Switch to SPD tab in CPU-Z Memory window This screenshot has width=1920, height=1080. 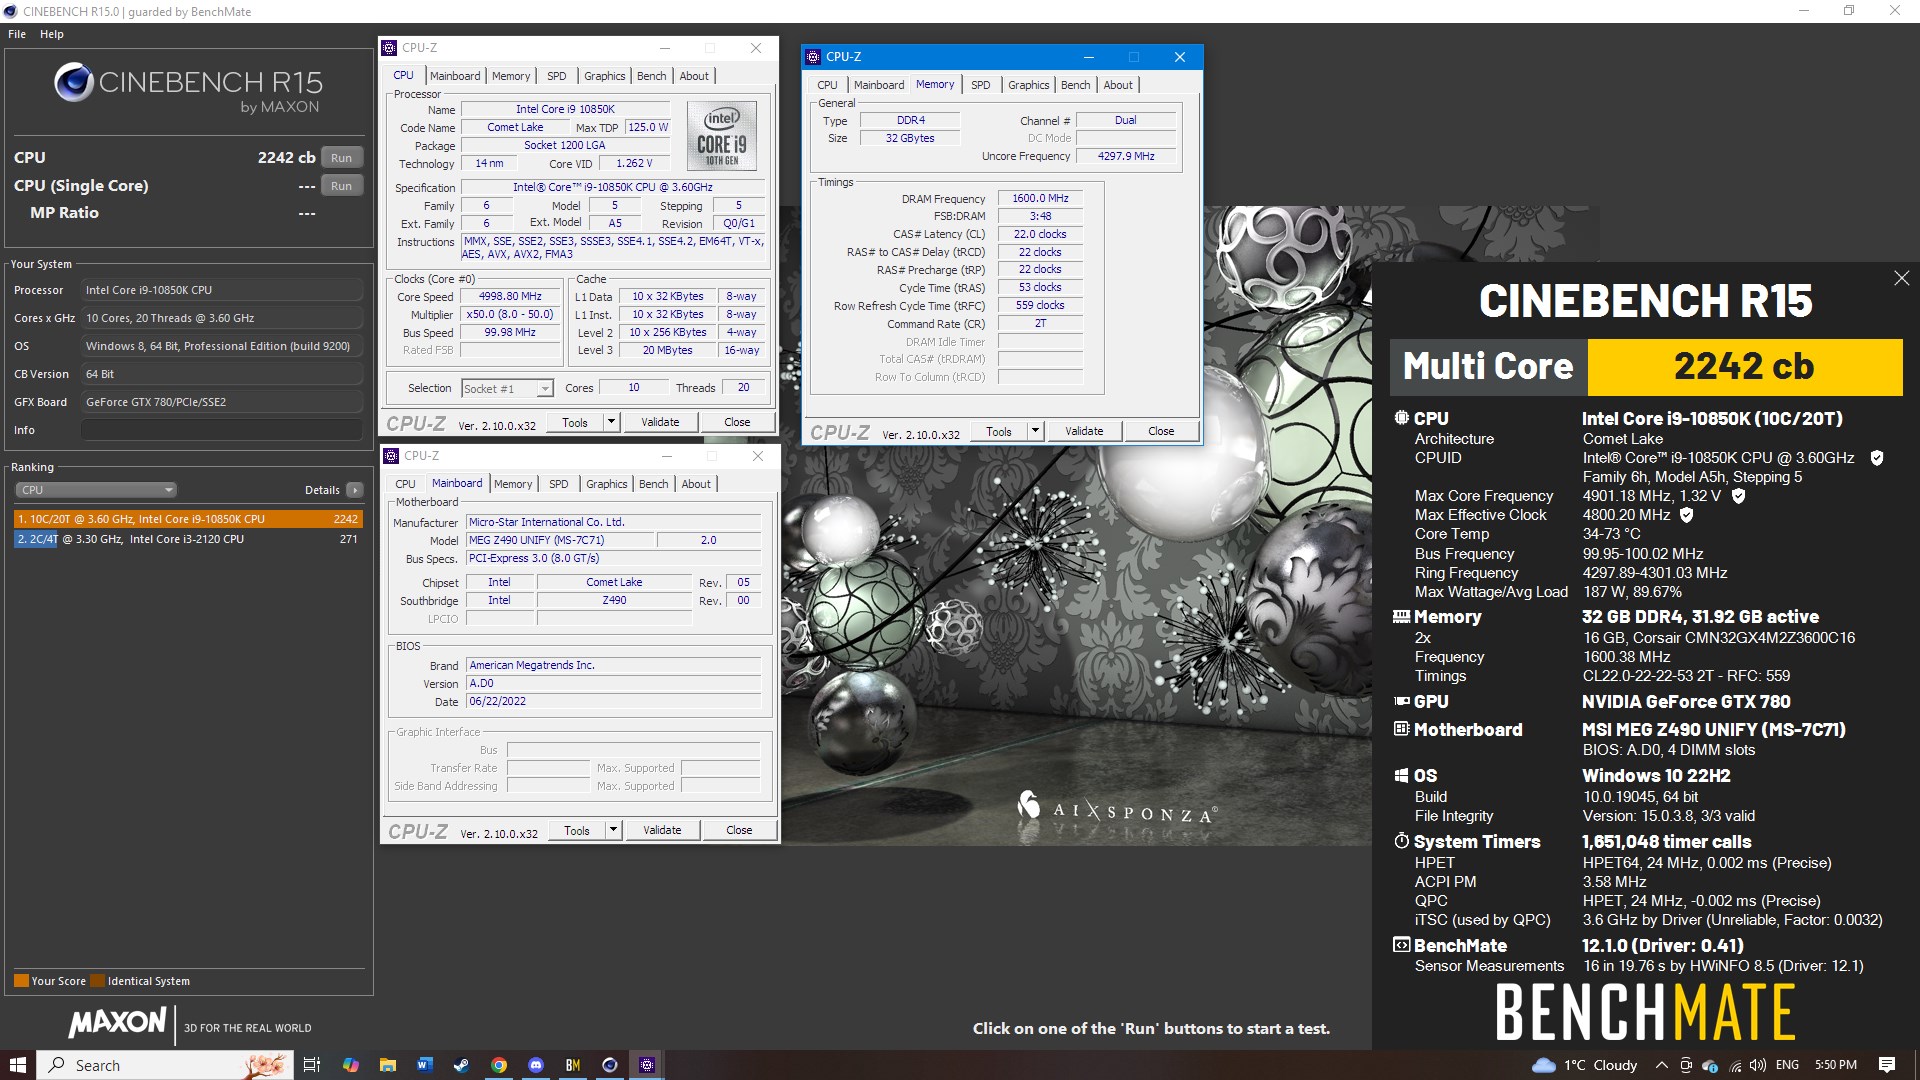tap(981, 85)
